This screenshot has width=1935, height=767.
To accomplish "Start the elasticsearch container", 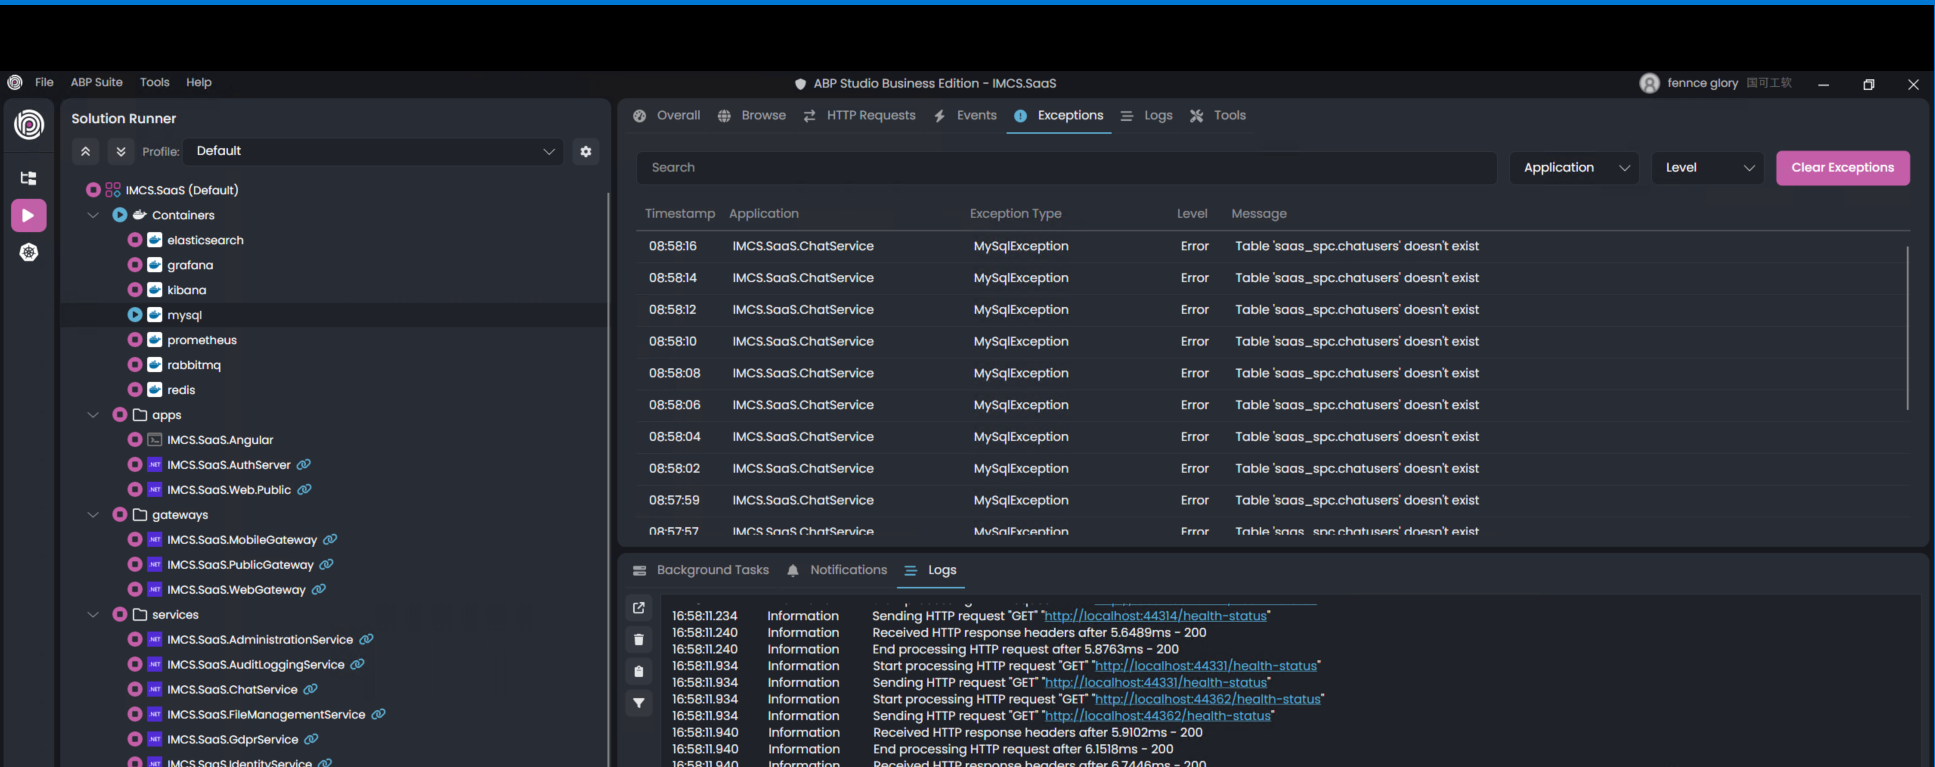I will [135, 240].
